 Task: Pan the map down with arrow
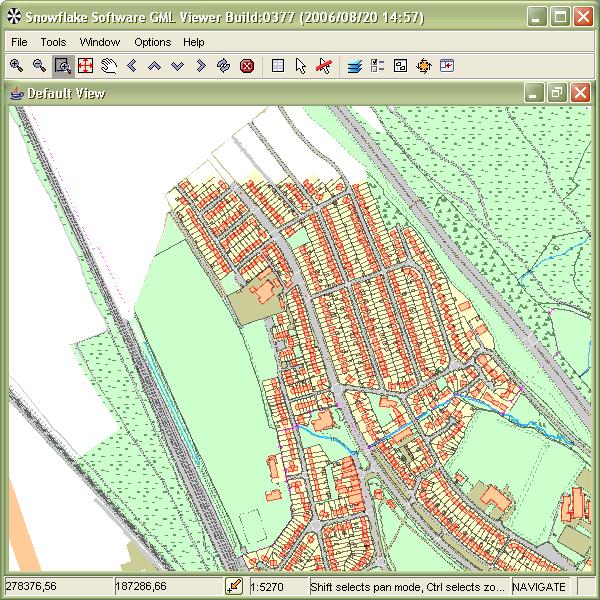coord(177,66)
